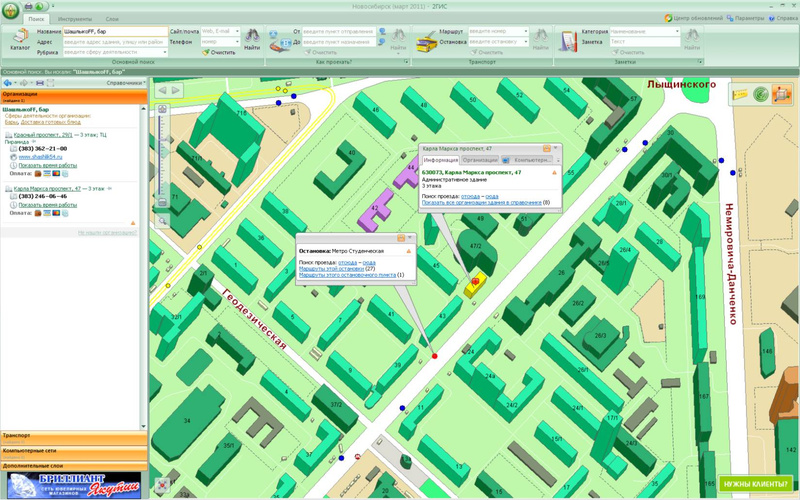Toggle the 3D buildings view icon
The height and width of the screenshot is (500, 800).
[x=782, y=95]
